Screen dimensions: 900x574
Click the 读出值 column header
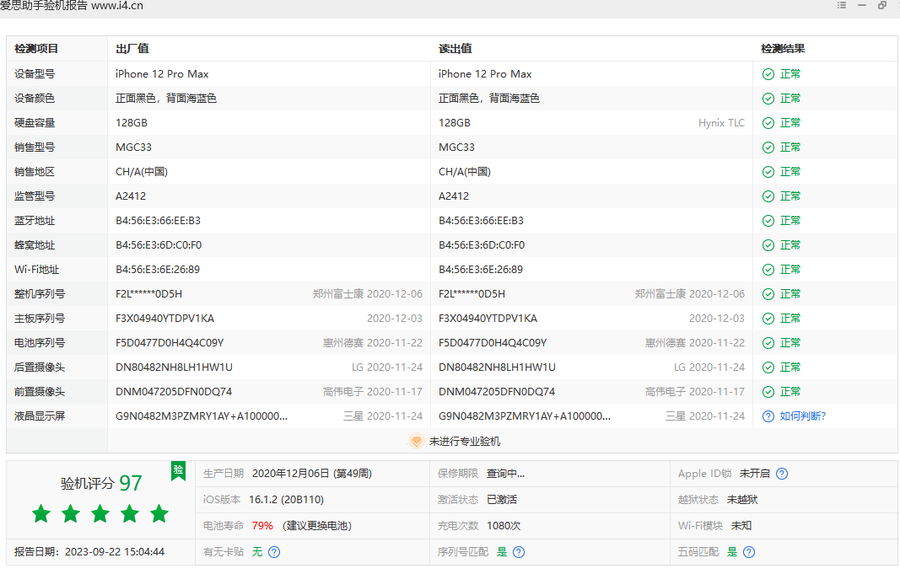pos(455,49)
